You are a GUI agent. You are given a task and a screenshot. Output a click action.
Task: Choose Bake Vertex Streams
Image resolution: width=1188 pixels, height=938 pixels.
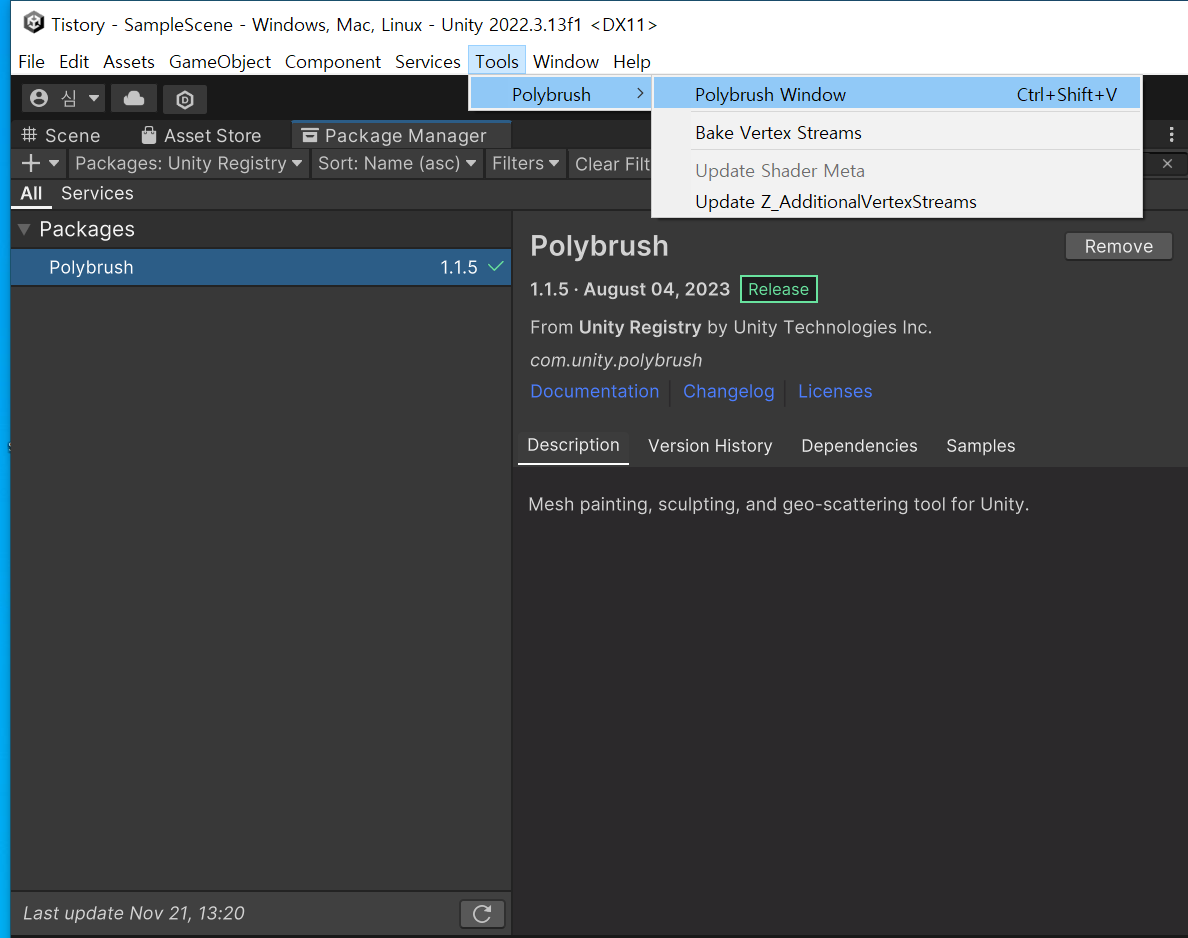(896, 133)
